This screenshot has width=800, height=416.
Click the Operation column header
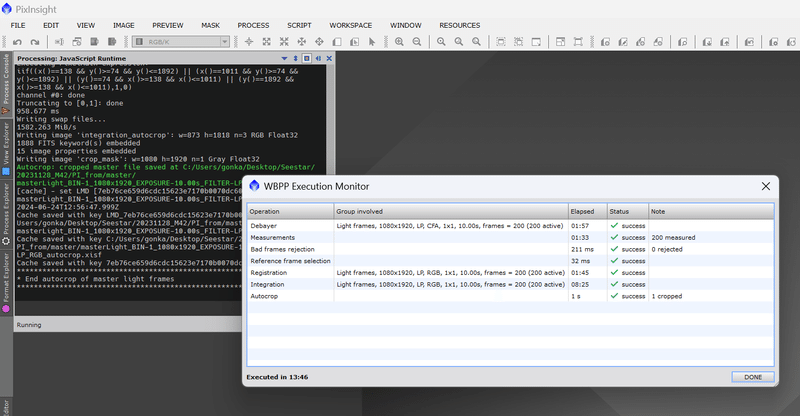(x=290, y=211)
